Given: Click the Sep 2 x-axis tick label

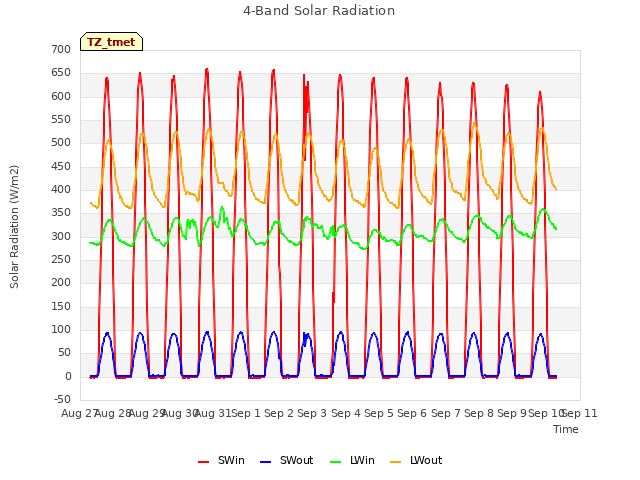Looking at the screenshot, I should click(x=279, y=413).
